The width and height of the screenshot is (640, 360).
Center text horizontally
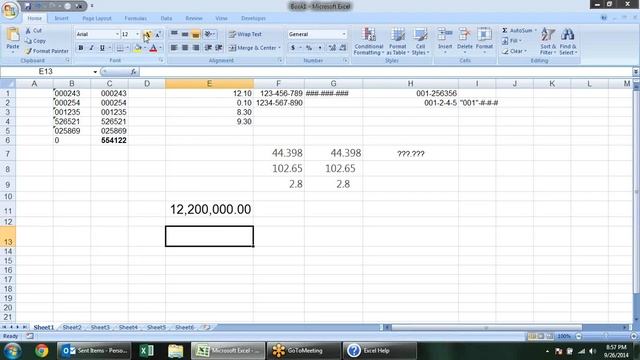click(x=185, y=48)
